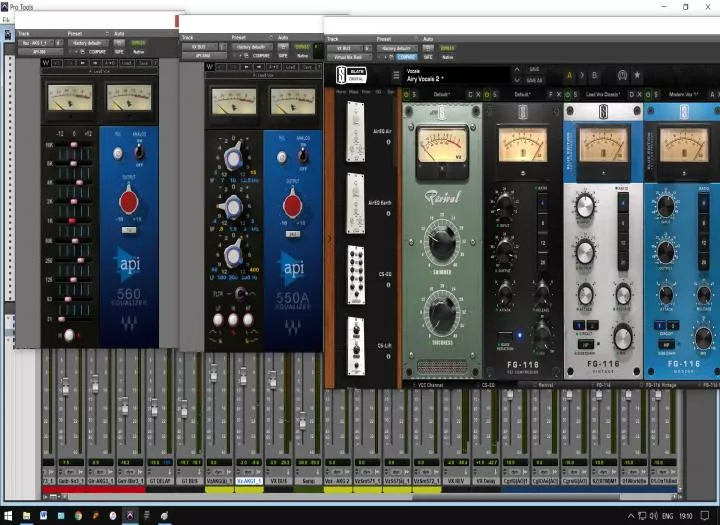The image size is (720, 525).
Task: Open File Explorer from the taskbar
Action: pos(26,516)
